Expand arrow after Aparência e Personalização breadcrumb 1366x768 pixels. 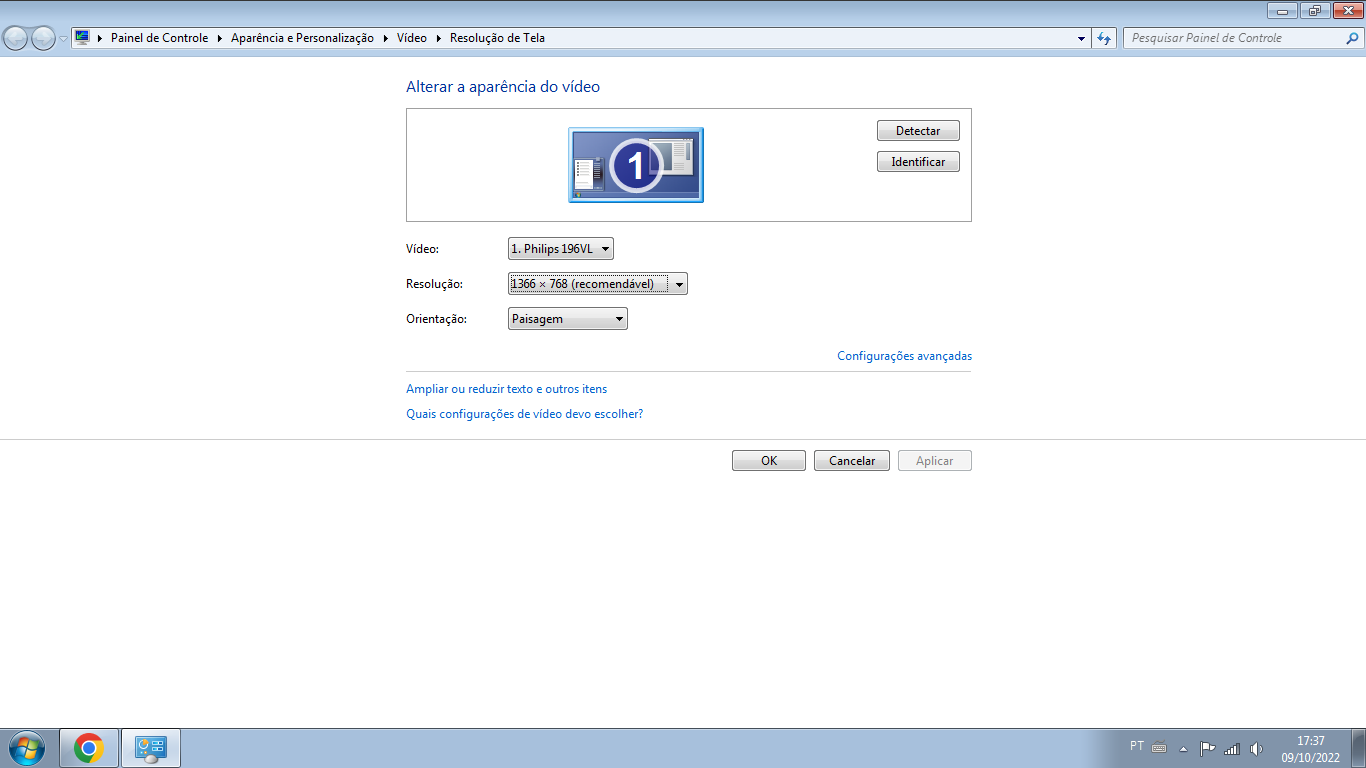click(x=386, y=38)
